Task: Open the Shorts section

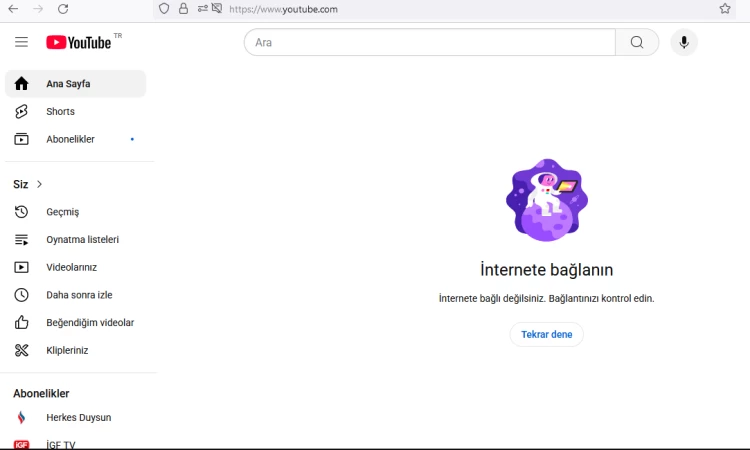Action: coord(60,112)
